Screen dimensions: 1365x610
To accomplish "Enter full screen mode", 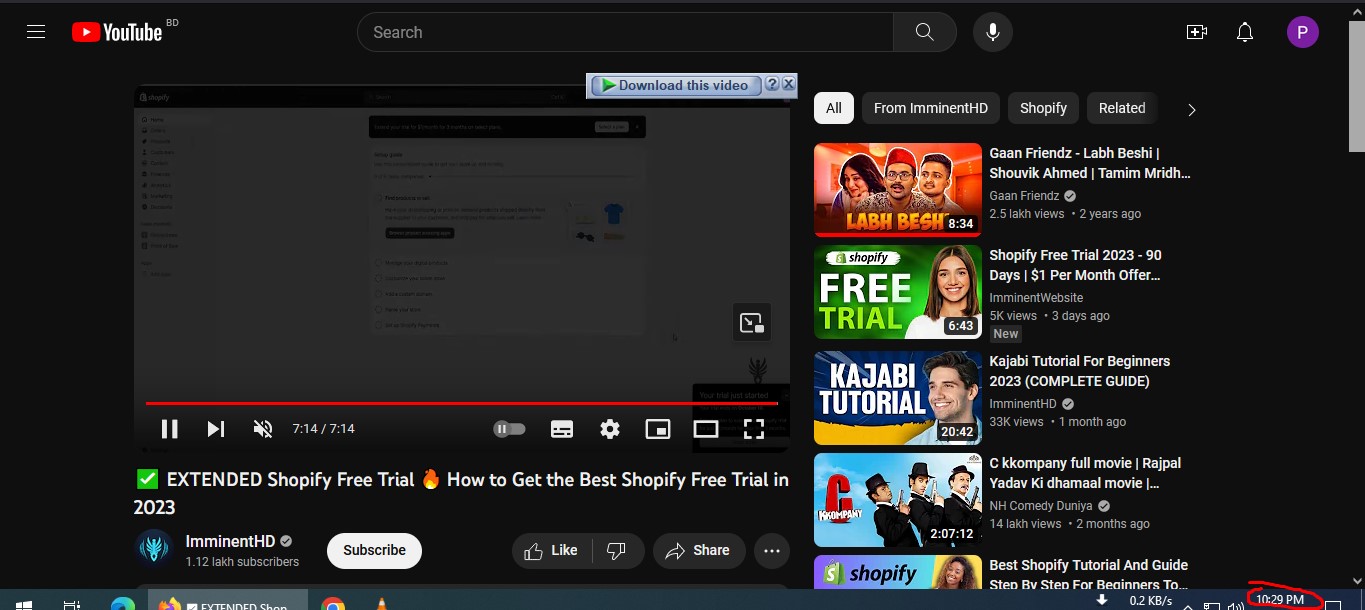I will pyautogui.click(x=754, y=429).
